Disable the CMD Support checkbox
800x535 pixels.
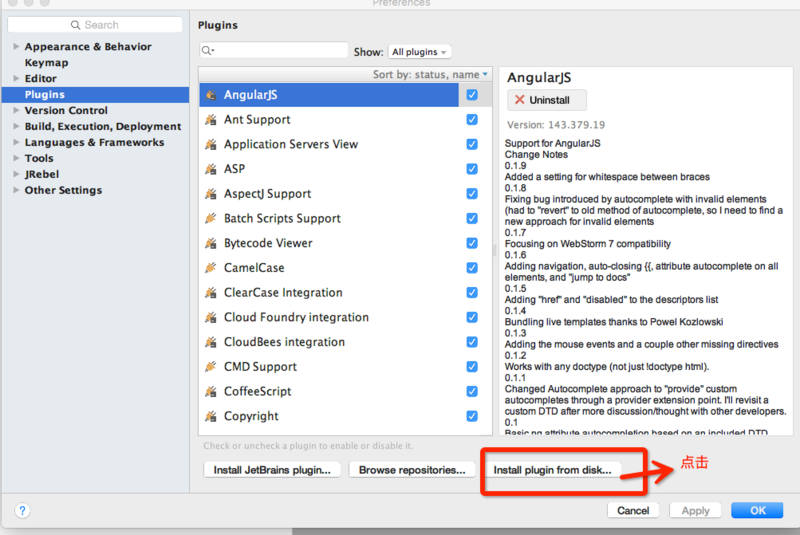coord(472,367)
